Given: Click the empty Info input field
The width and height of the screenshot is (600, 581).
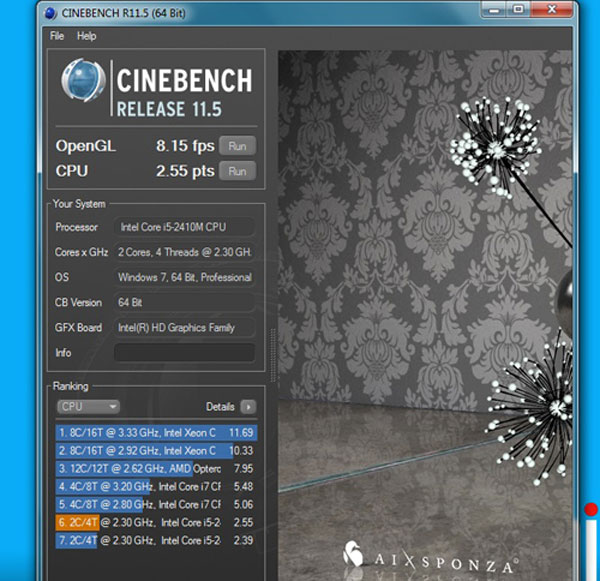Looking at the screenshot, I should [184, 353].
